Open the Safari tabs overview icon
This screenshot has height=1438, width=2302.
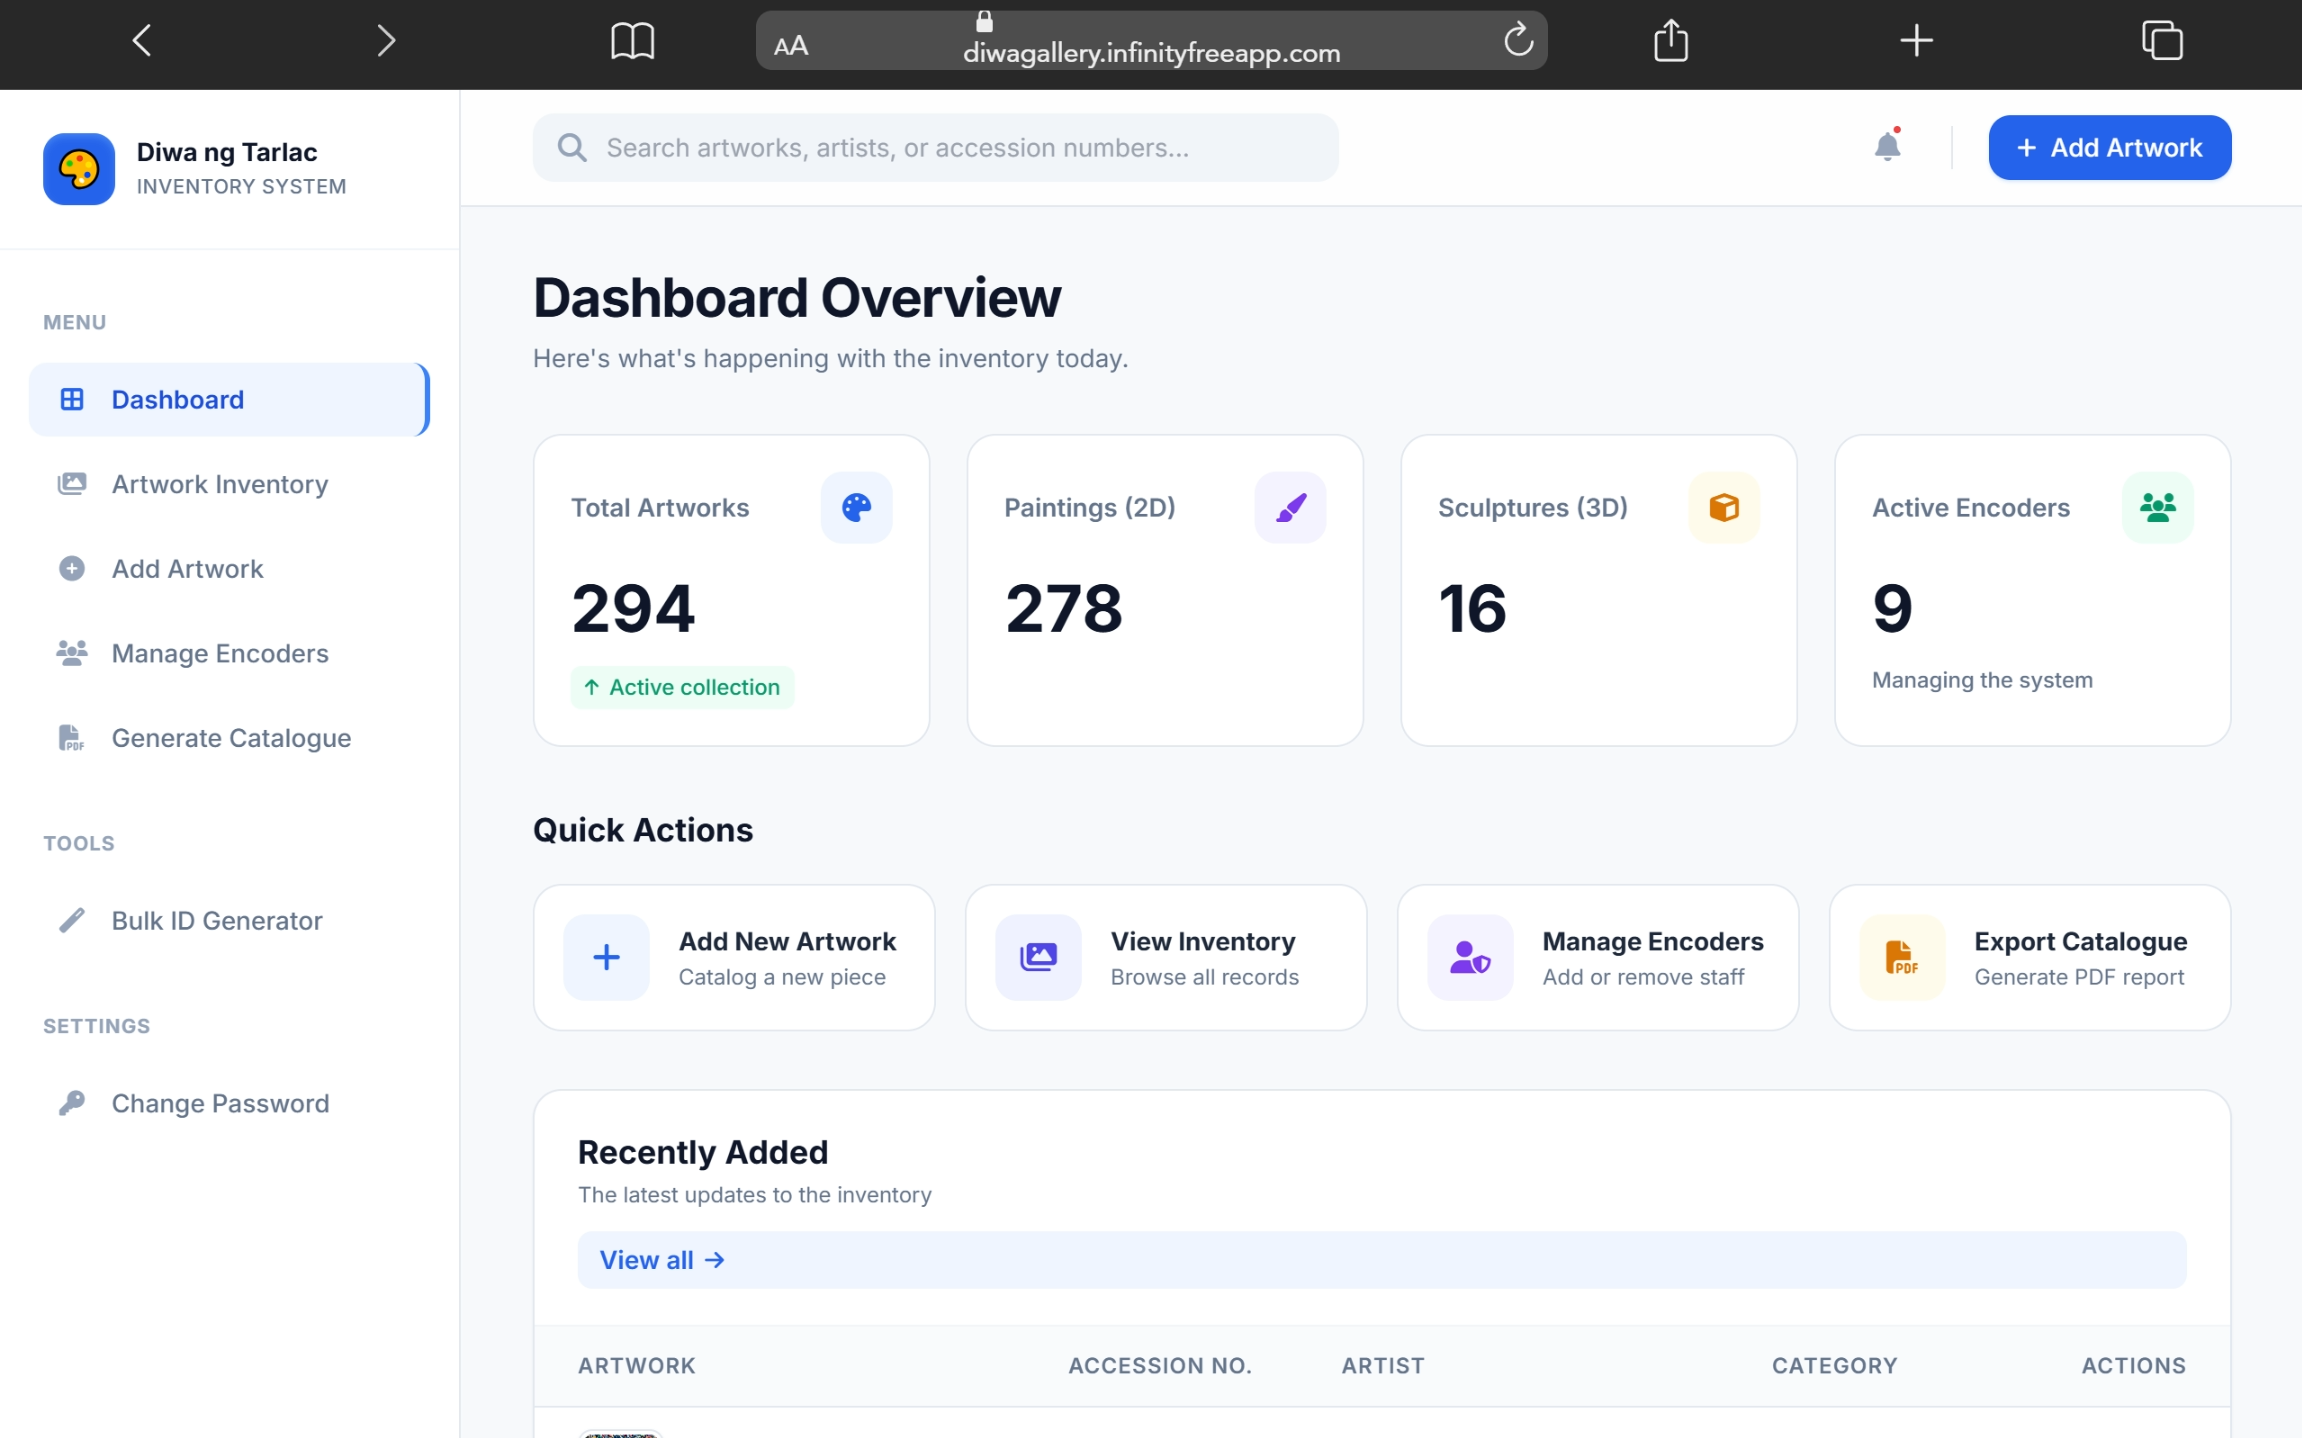click(x=2161, y=41)
